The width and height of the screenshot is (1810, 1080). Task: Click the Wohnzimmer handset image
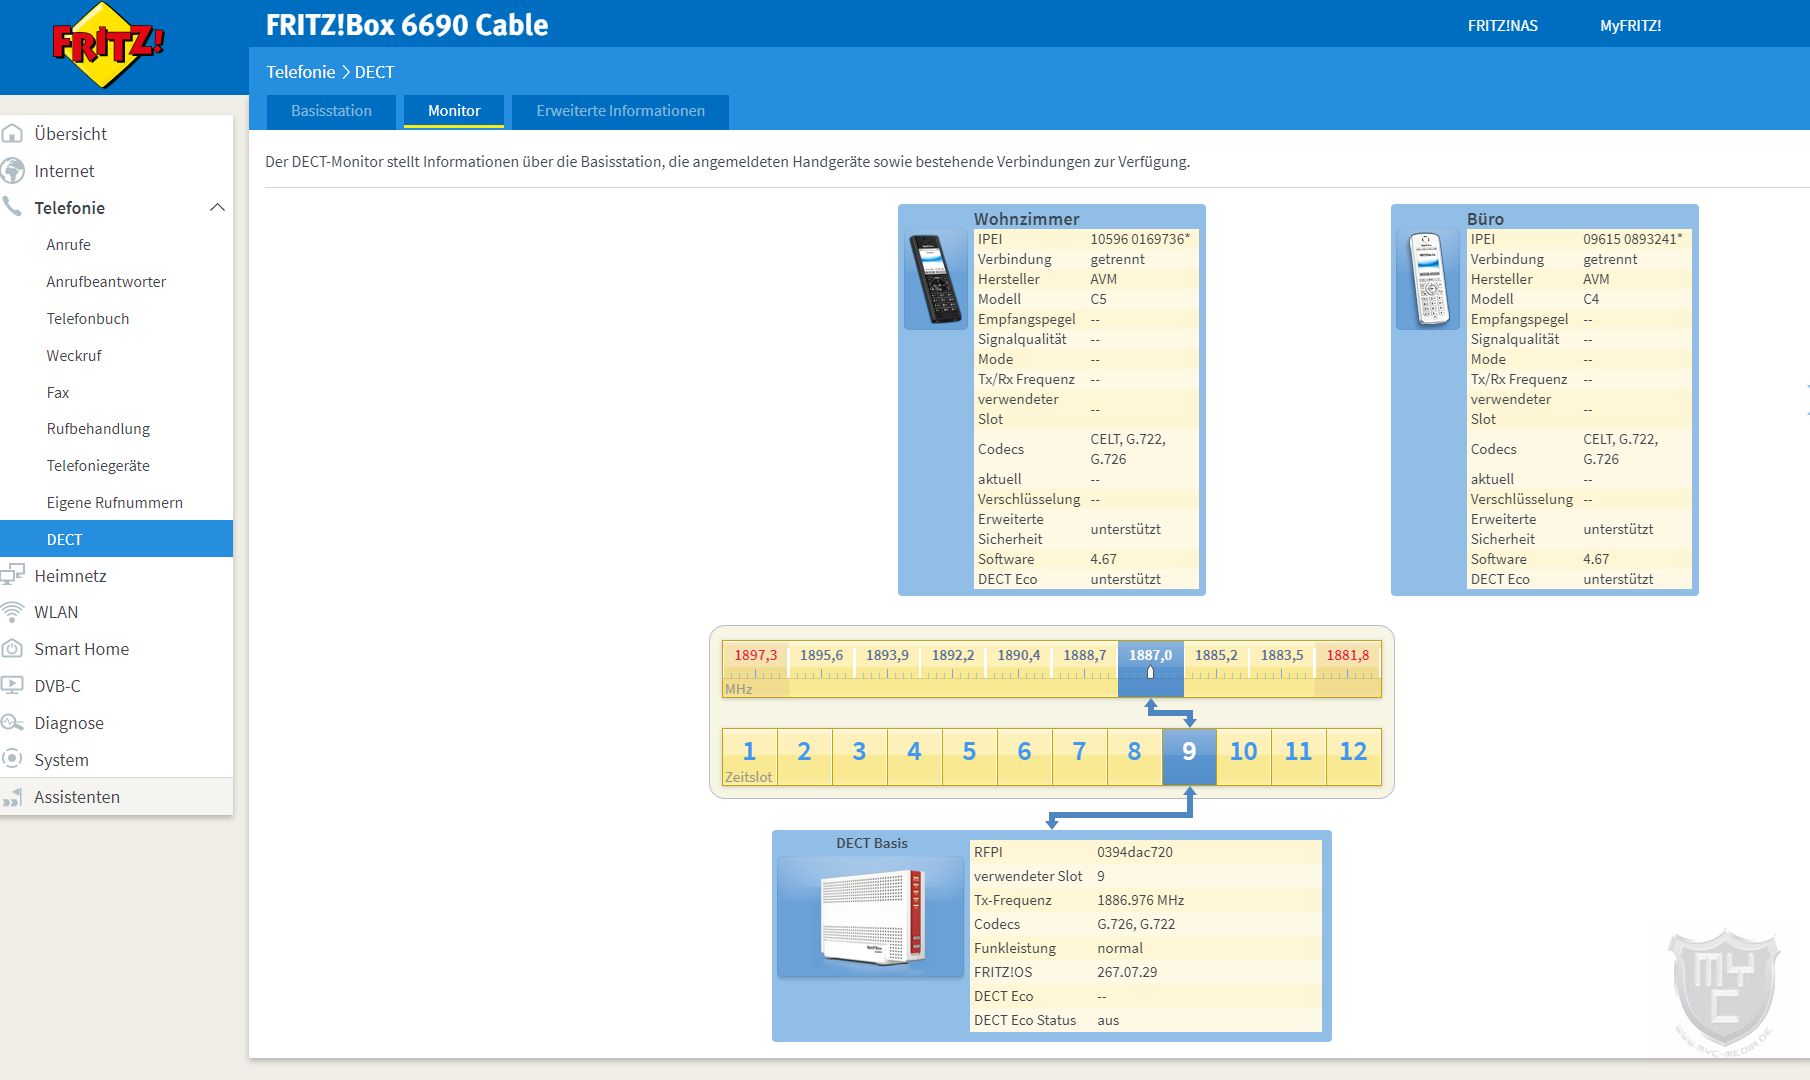(x=935, y=279)
